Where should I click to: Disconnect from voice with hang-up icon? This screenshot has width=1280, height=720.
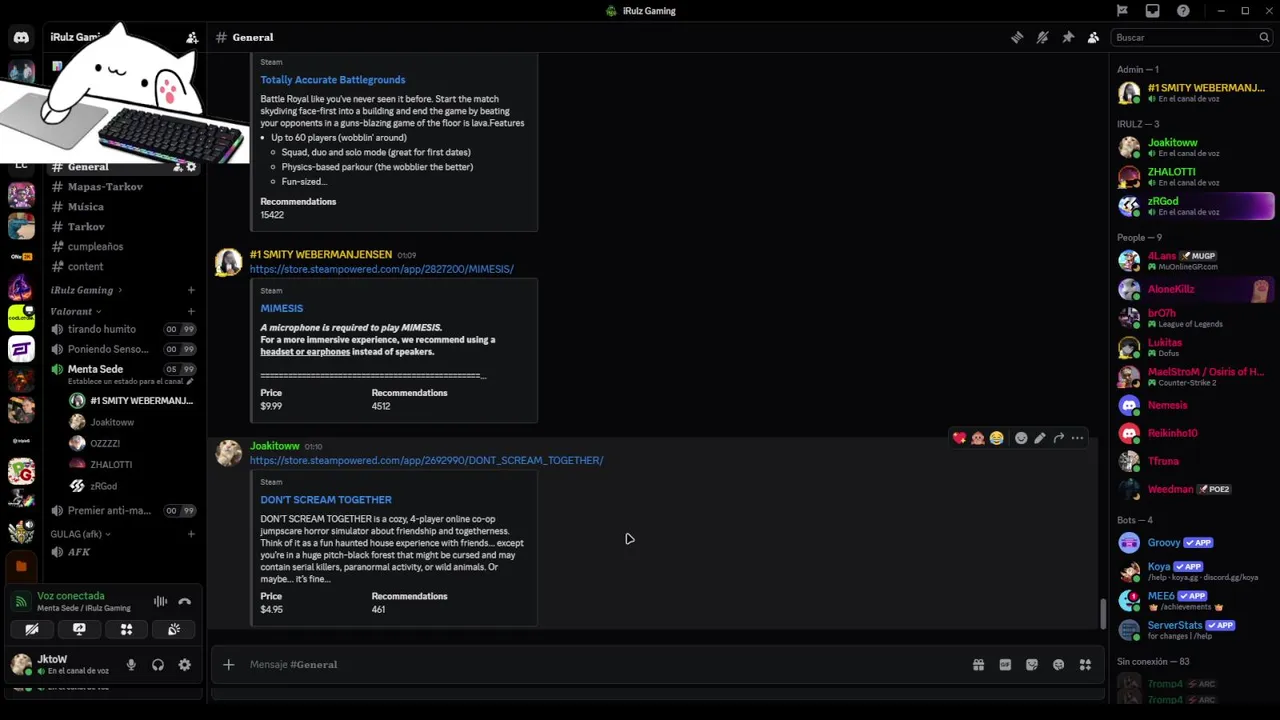click(x=184, y=601)
